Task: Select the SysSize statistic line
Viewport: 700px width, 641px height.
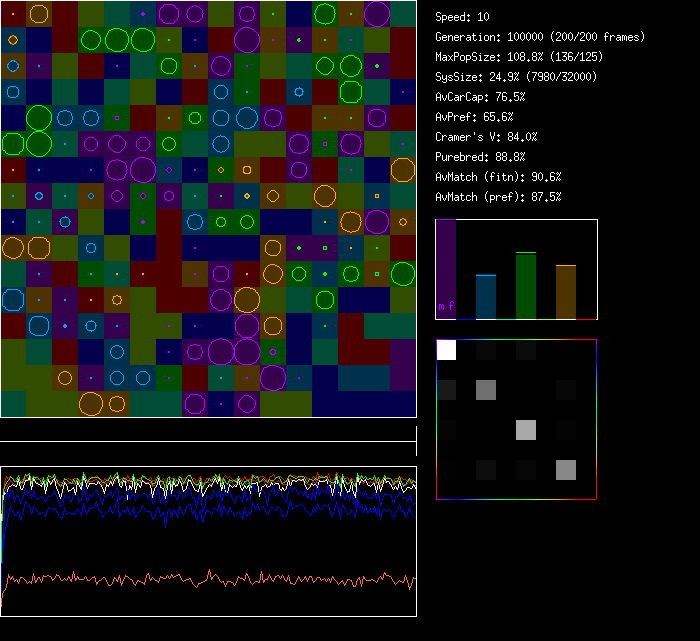Action: coord(518,77)
